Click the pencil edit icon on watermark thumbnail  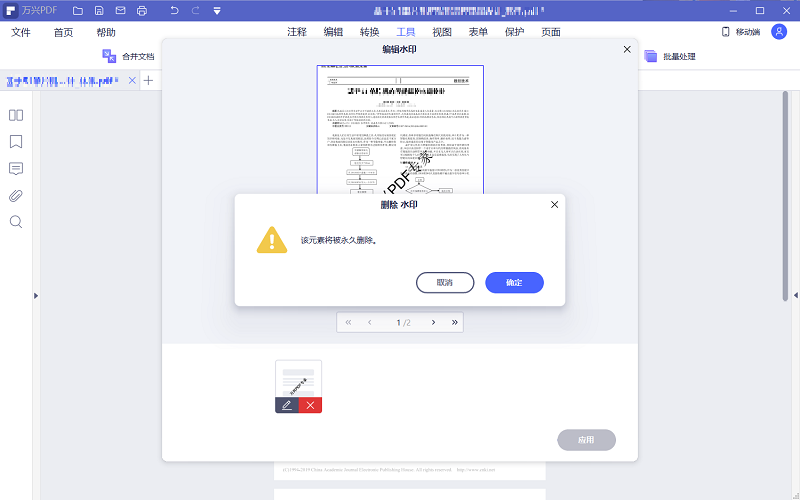pyautogui.click(x=287, y=405)
